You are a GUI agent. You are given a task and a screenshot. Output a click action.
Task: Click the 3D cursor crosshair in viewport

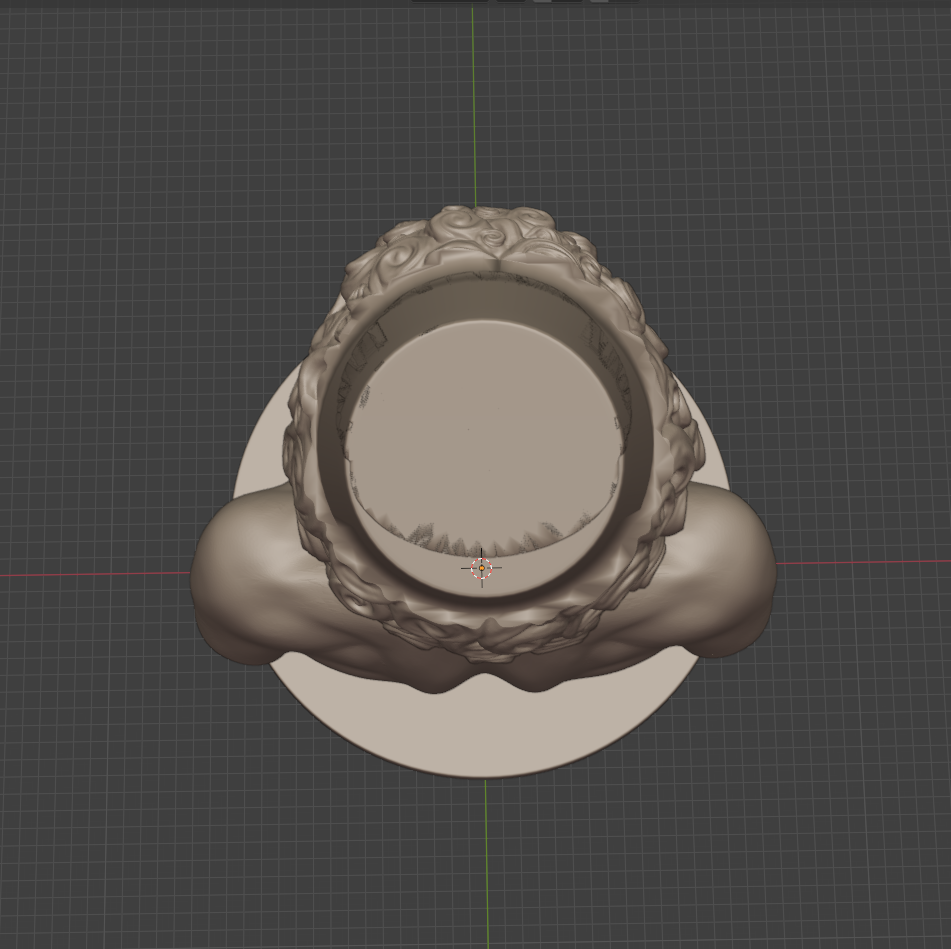coord(482,568)
